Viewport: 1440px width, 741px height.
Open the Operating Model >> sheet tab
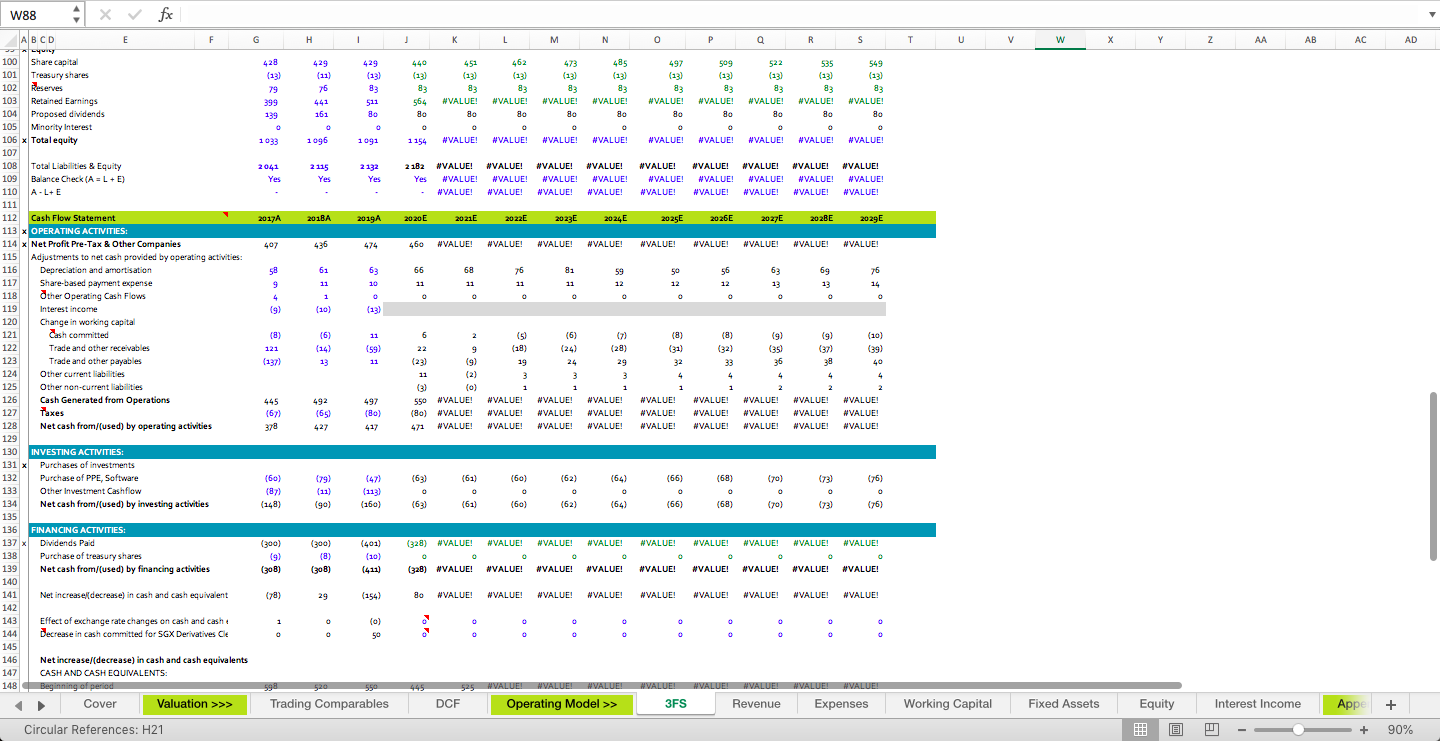pyautogui.click(x=562, y=704)
